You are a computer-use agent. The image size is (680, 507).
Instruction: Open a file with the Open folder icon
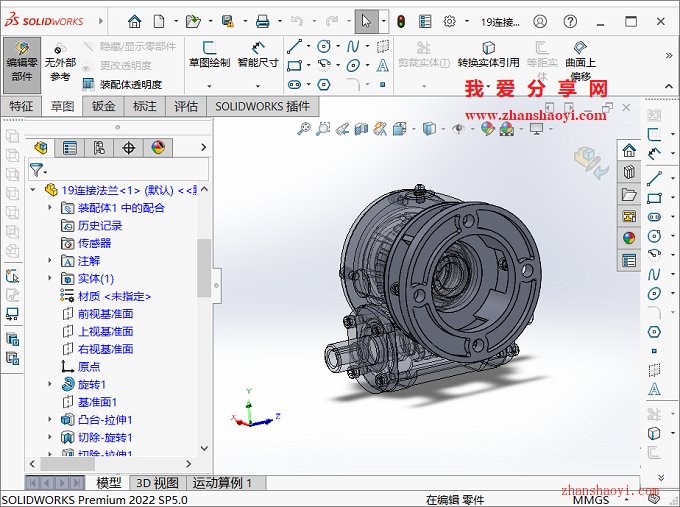point(193,21)
